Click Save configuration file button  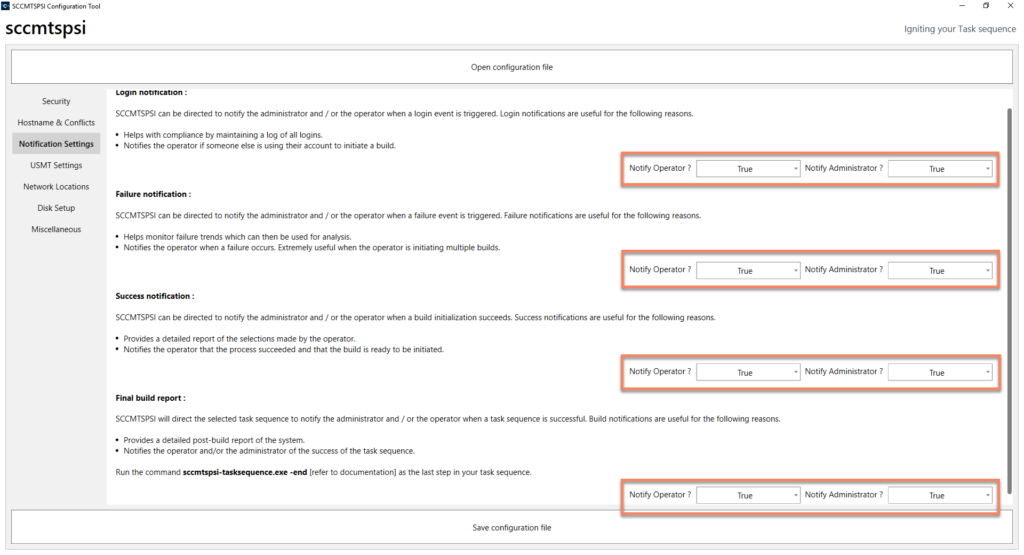pyautogui.click(x=511, y=527)
